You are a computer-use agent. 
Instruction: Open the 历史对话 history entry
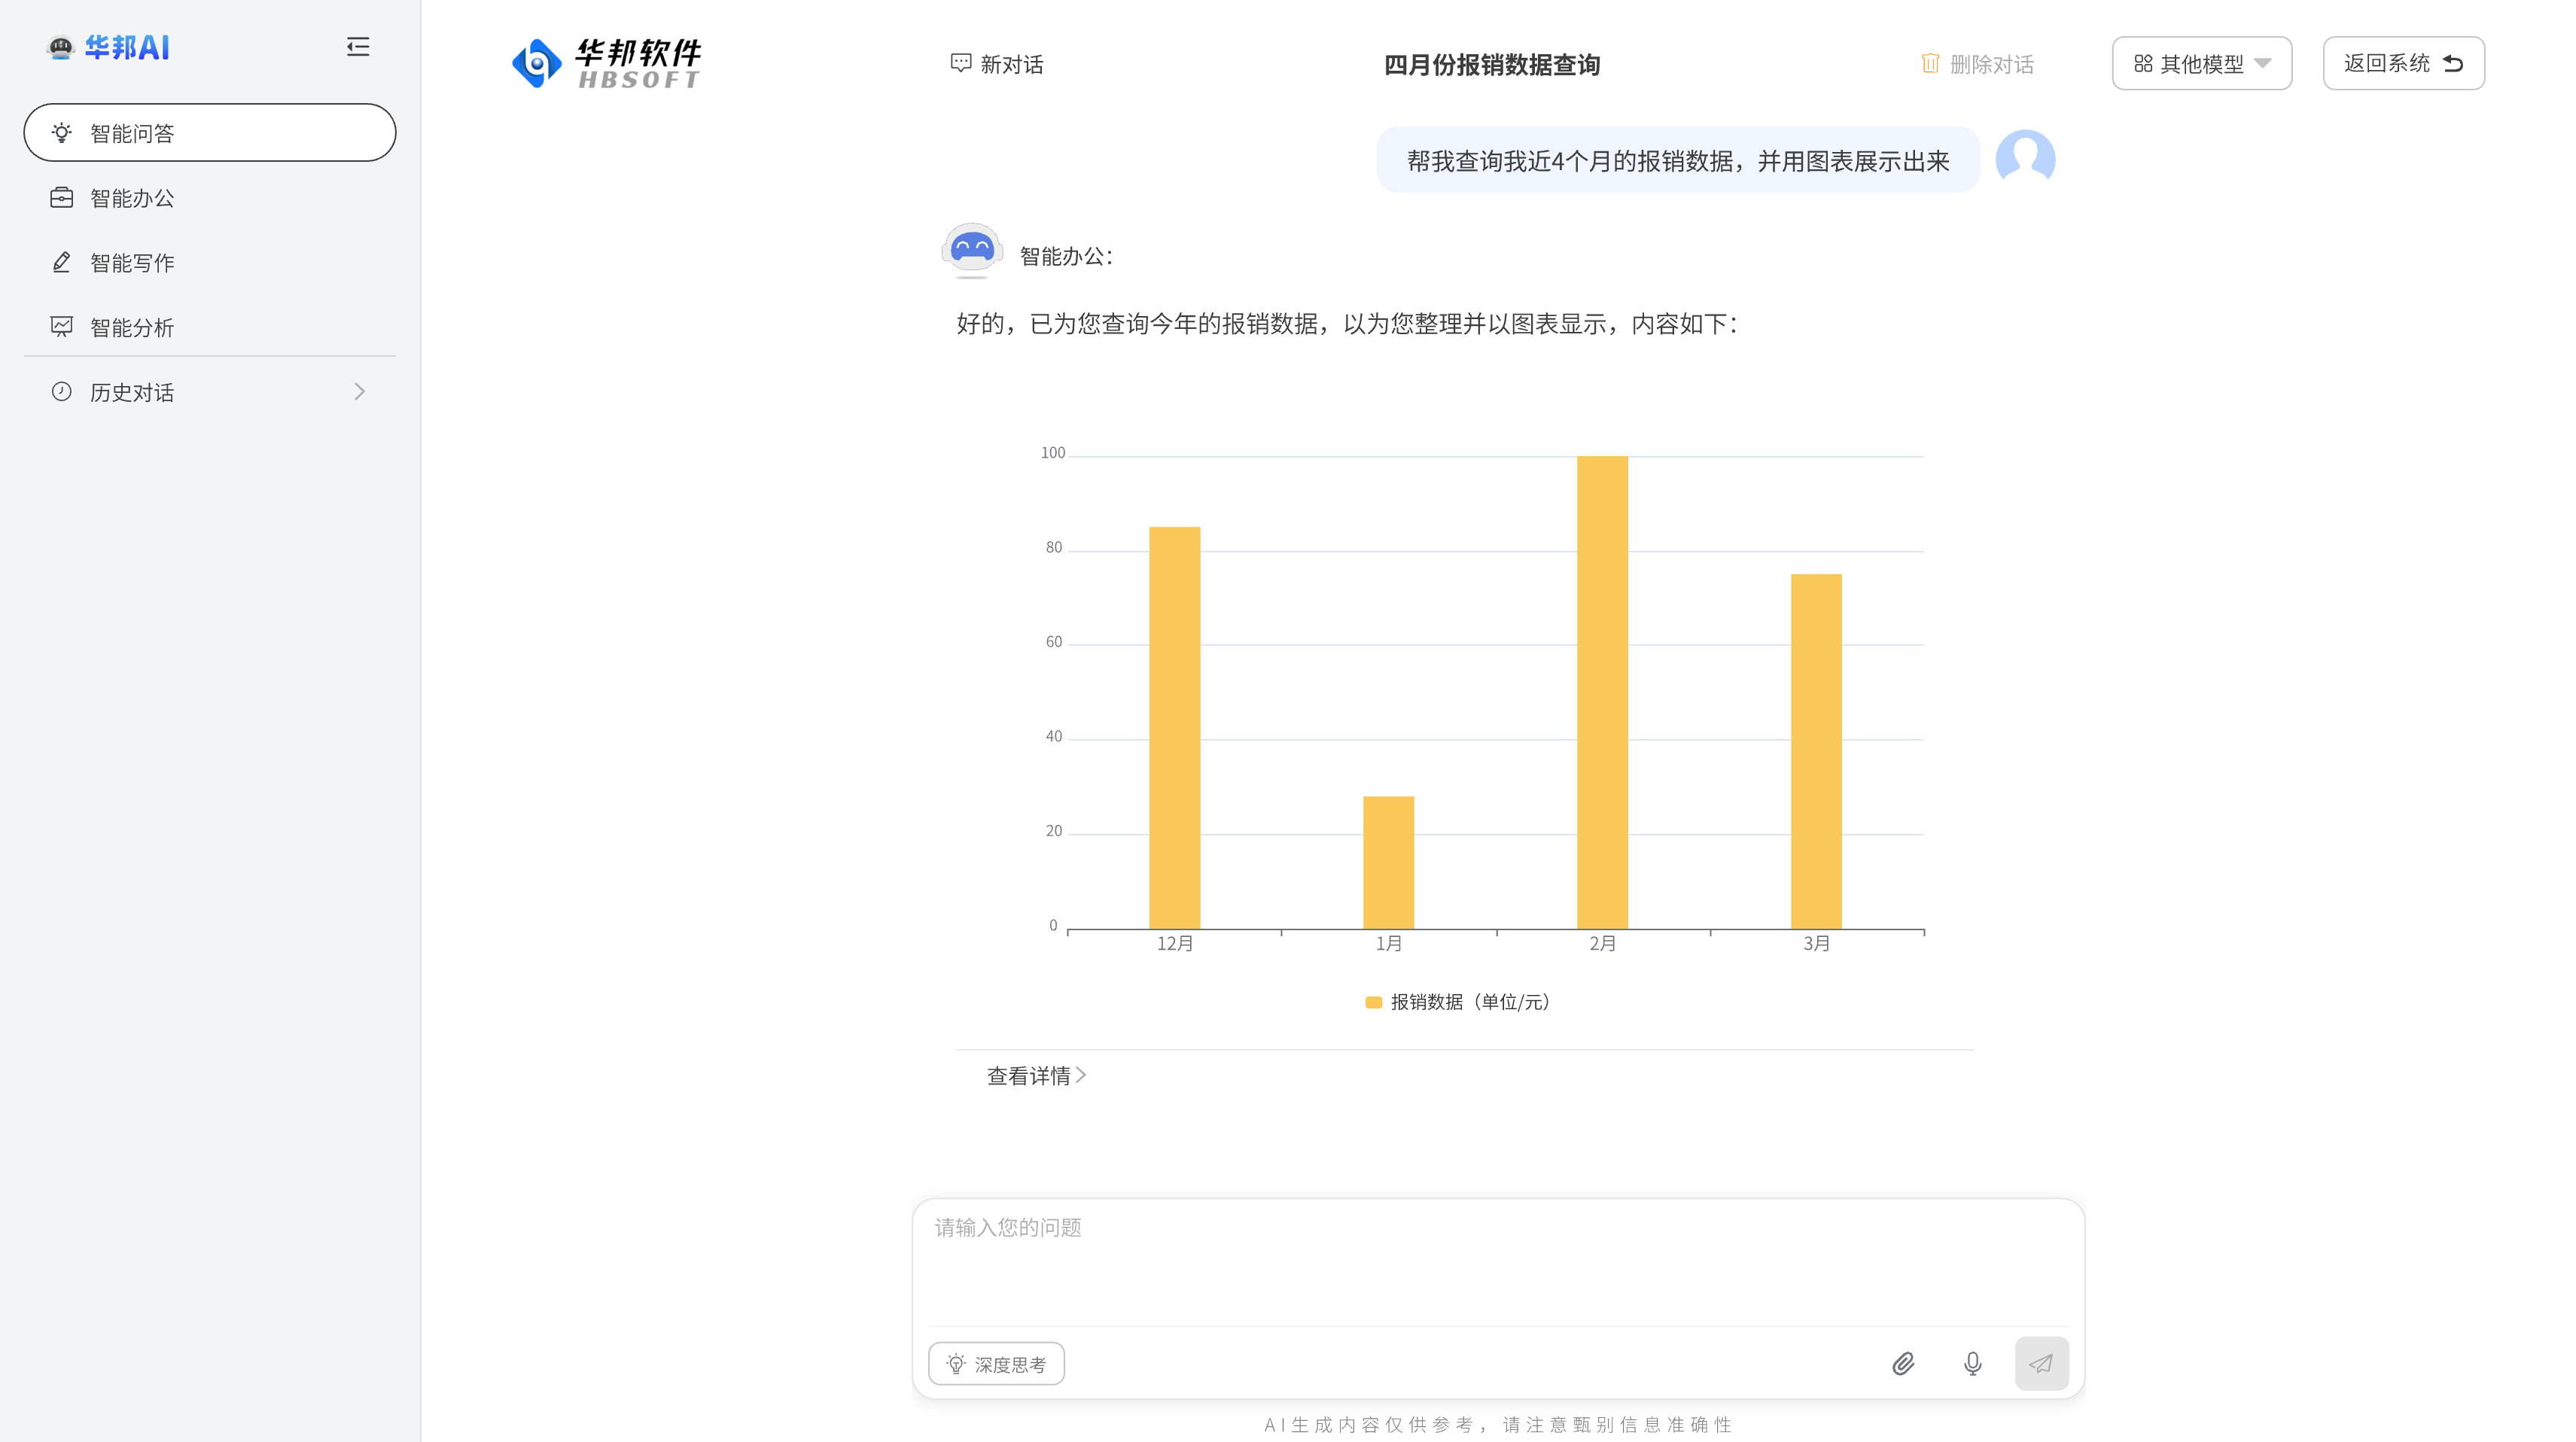(210, 392)
